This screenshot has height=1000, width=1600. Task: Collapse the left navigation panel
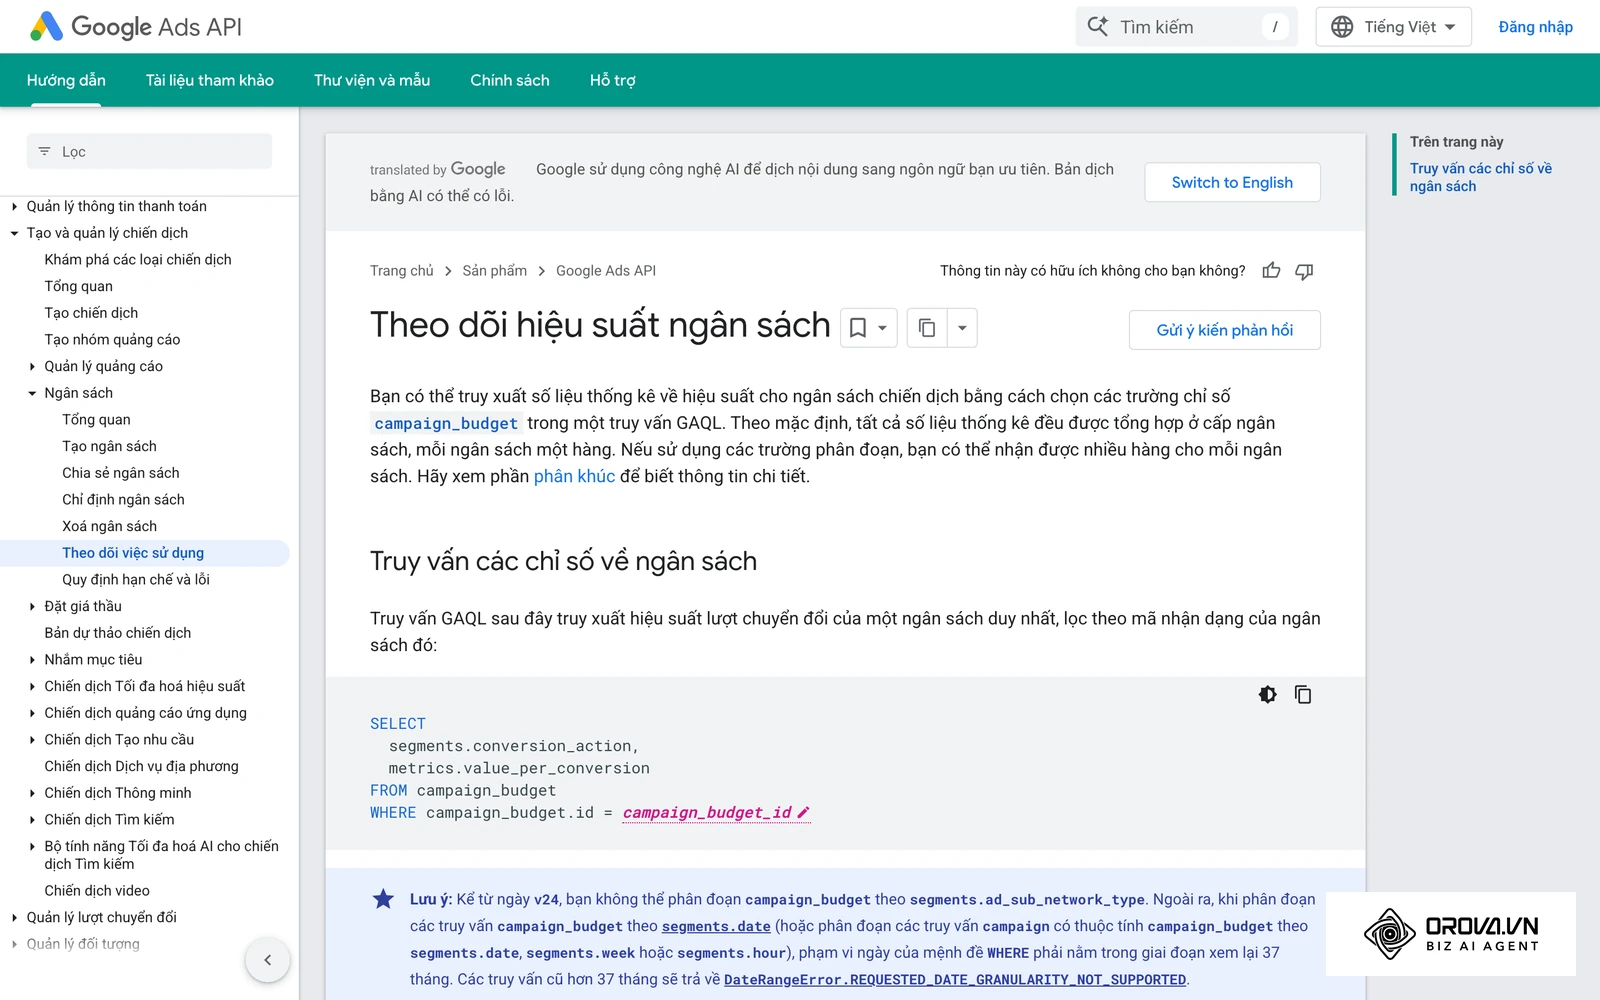[x=267, y=960]
